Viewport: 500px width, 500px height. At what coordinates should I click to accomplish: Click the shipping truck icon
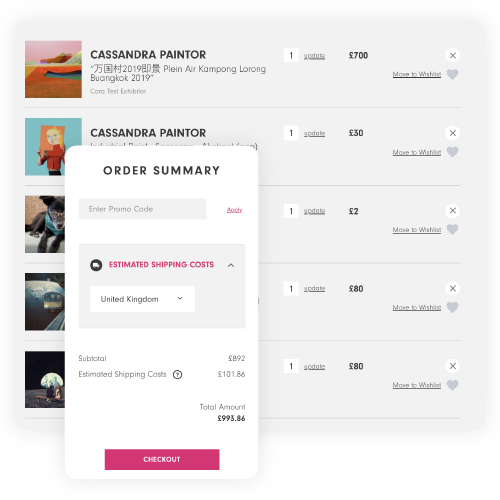[x=96, y=265]
